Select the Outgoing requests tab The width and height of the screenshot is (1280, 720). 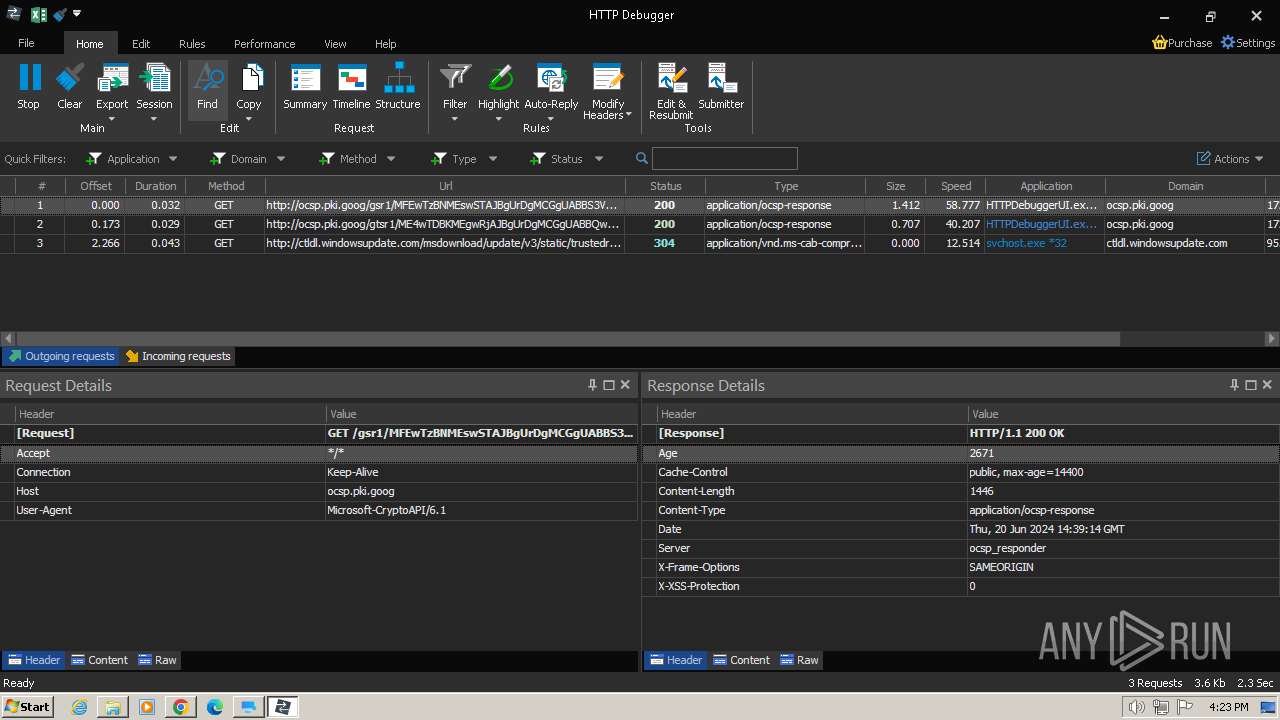pyautogui.click(x=61, y=356)
